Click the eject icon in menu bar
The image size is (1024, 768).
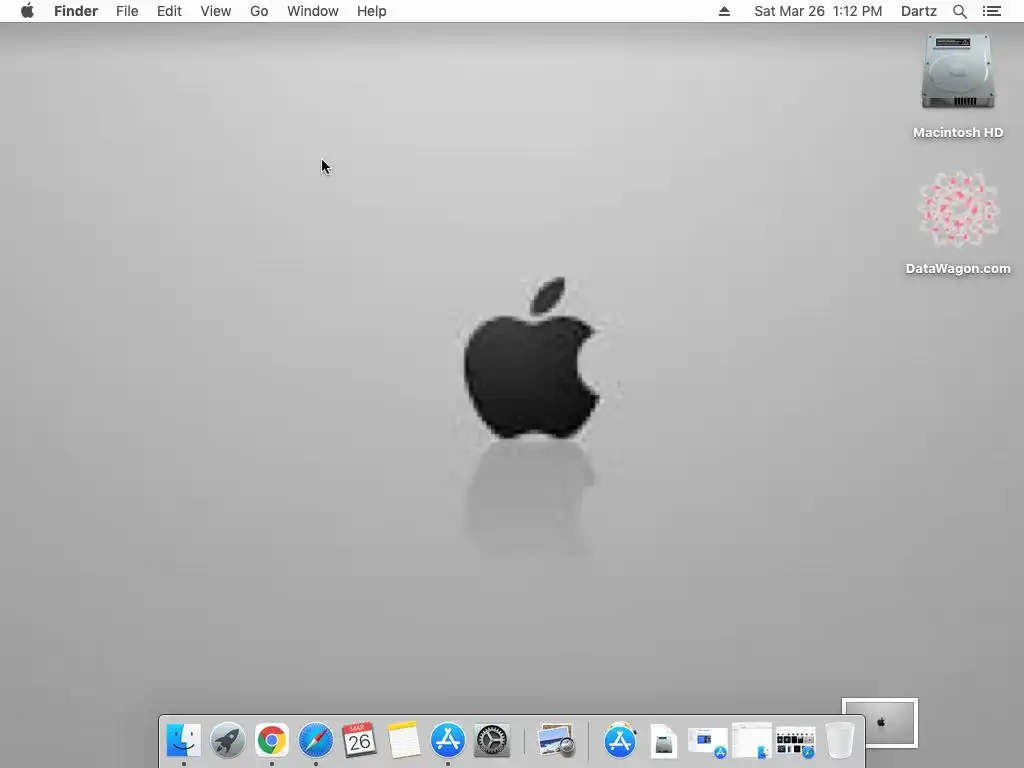tap(724, 11)
